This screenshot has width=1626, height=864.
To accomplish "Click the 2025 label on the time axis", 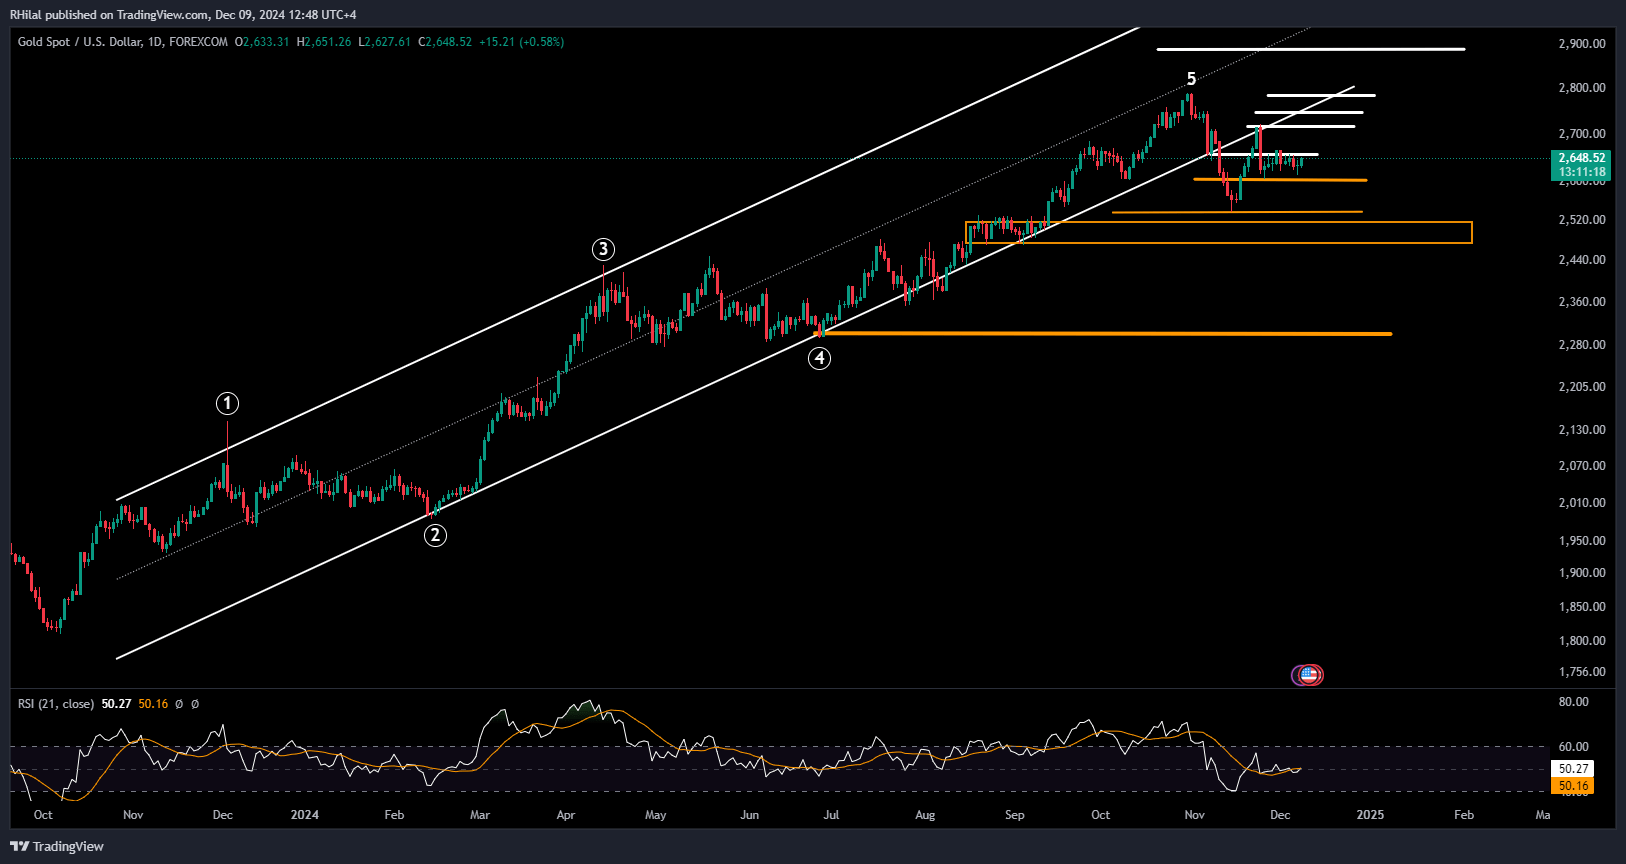I will click(1370, 815).
